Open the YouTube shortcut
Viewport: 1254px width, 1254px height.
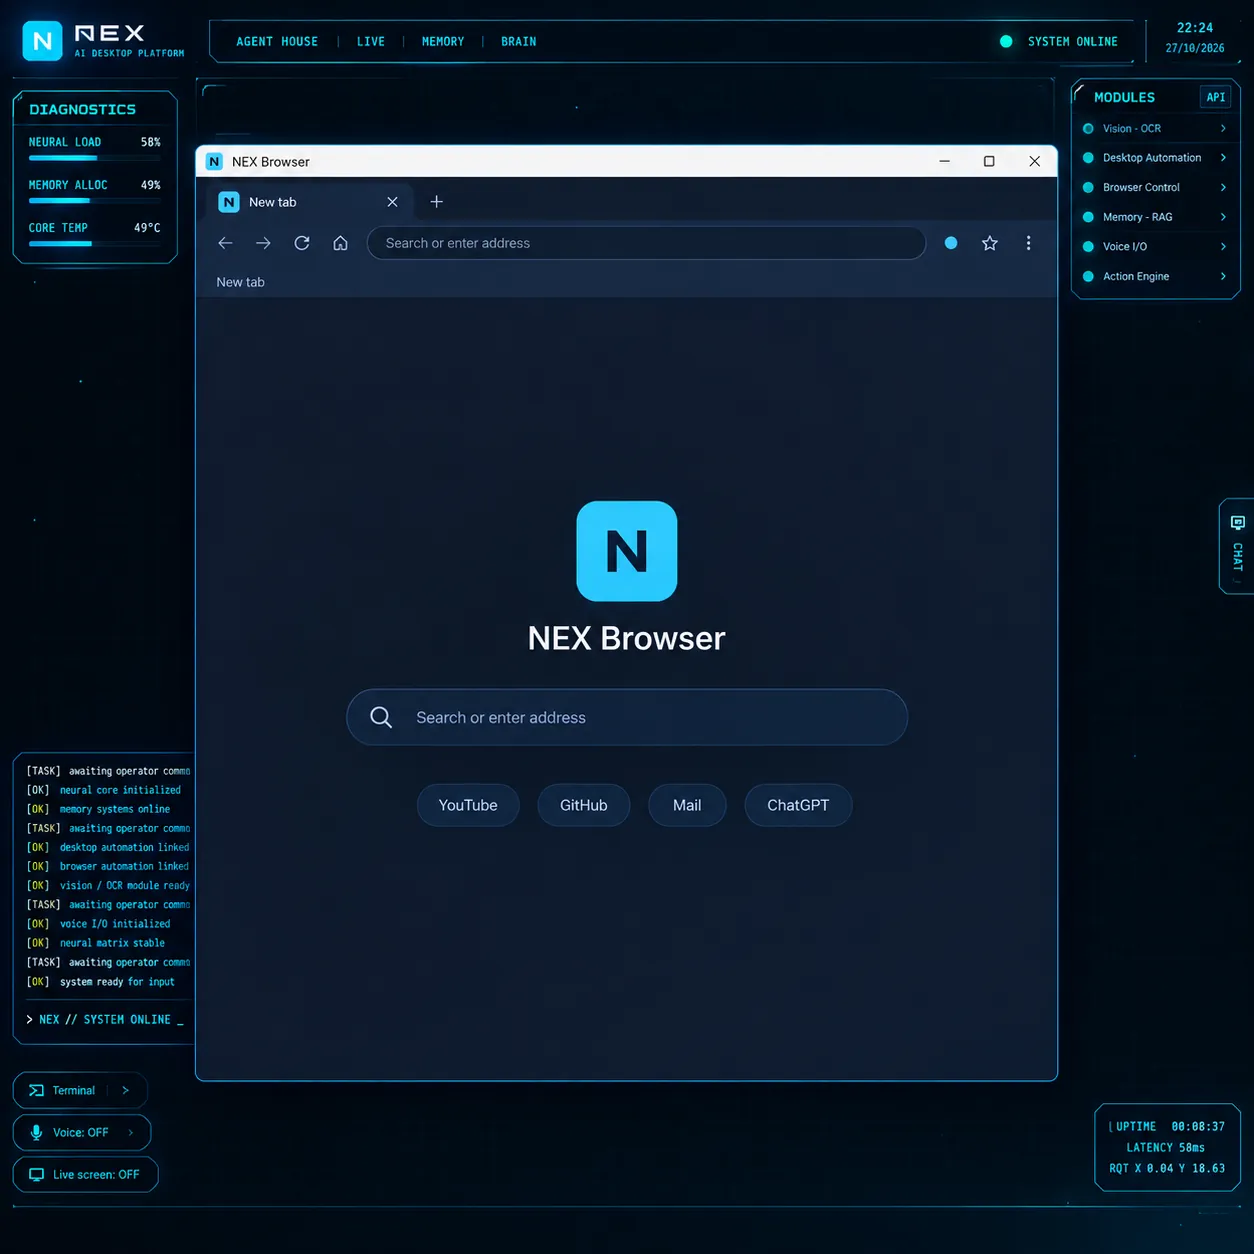[x=468, y=805]
